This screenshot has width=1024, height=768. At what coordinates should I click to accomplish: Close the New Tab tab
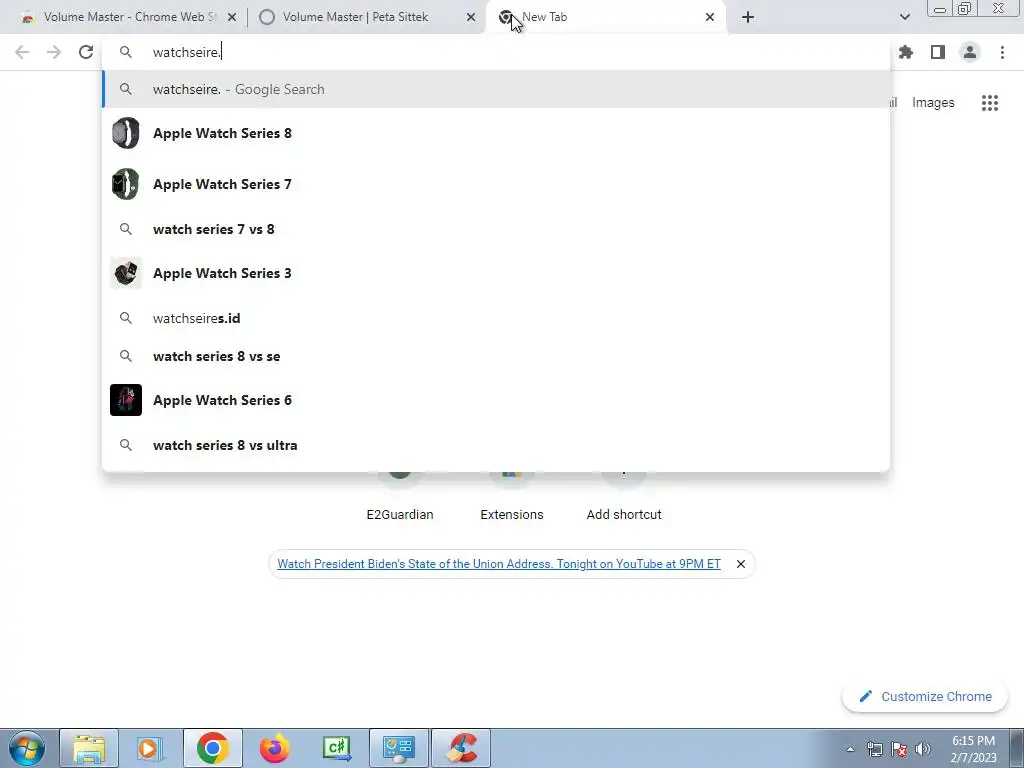click(x=710, y=17)
